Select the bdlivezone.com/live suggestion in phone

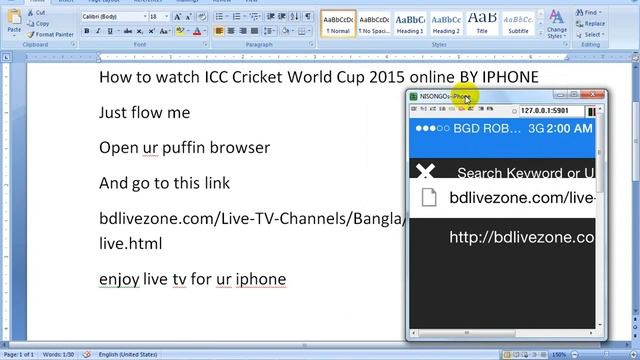(x=502, y=198)
